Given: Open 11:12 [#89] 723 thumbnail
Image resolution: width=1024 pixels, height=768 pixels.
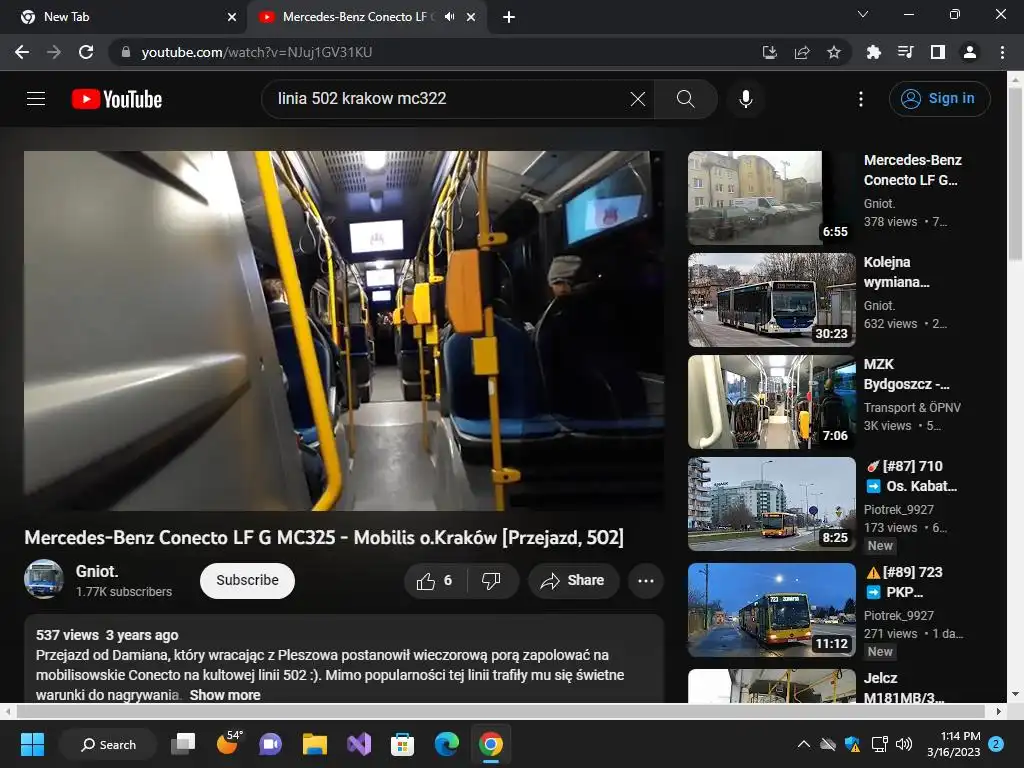Looking at the screenshot, I should pyautogui.click(x=771, y=609).
